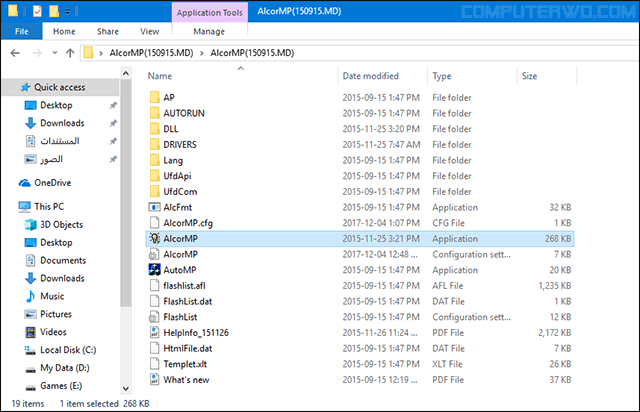This screenshot has width=640, height=412.
Task: Select the HelpInfo_151126 PDF icon
Action: click(154, 332)
